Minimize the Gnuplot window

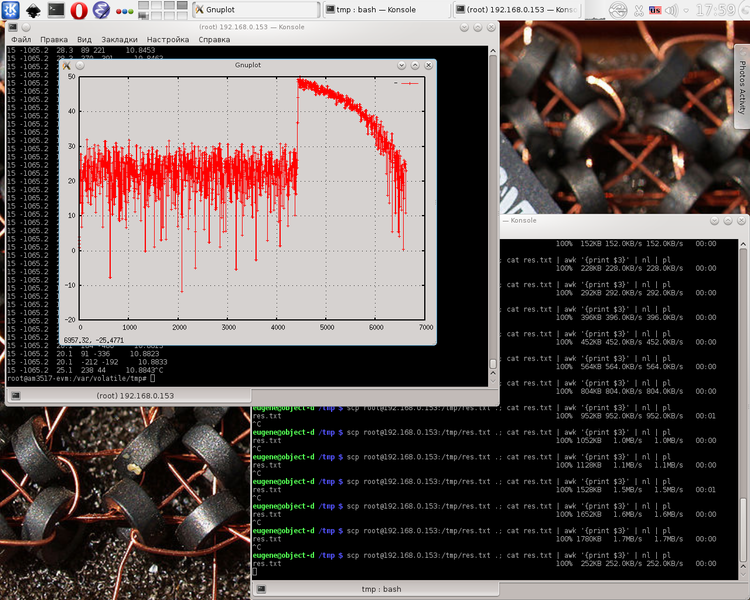pyautogui.click(x=402, y=65)
